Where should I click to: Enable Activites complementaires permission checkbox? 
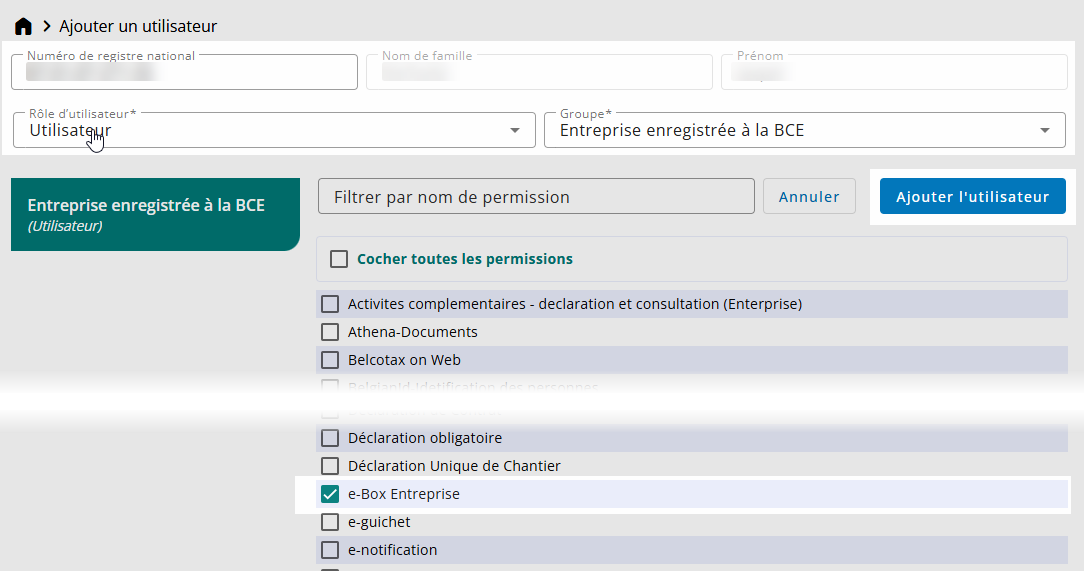click(x=330, y=304)
